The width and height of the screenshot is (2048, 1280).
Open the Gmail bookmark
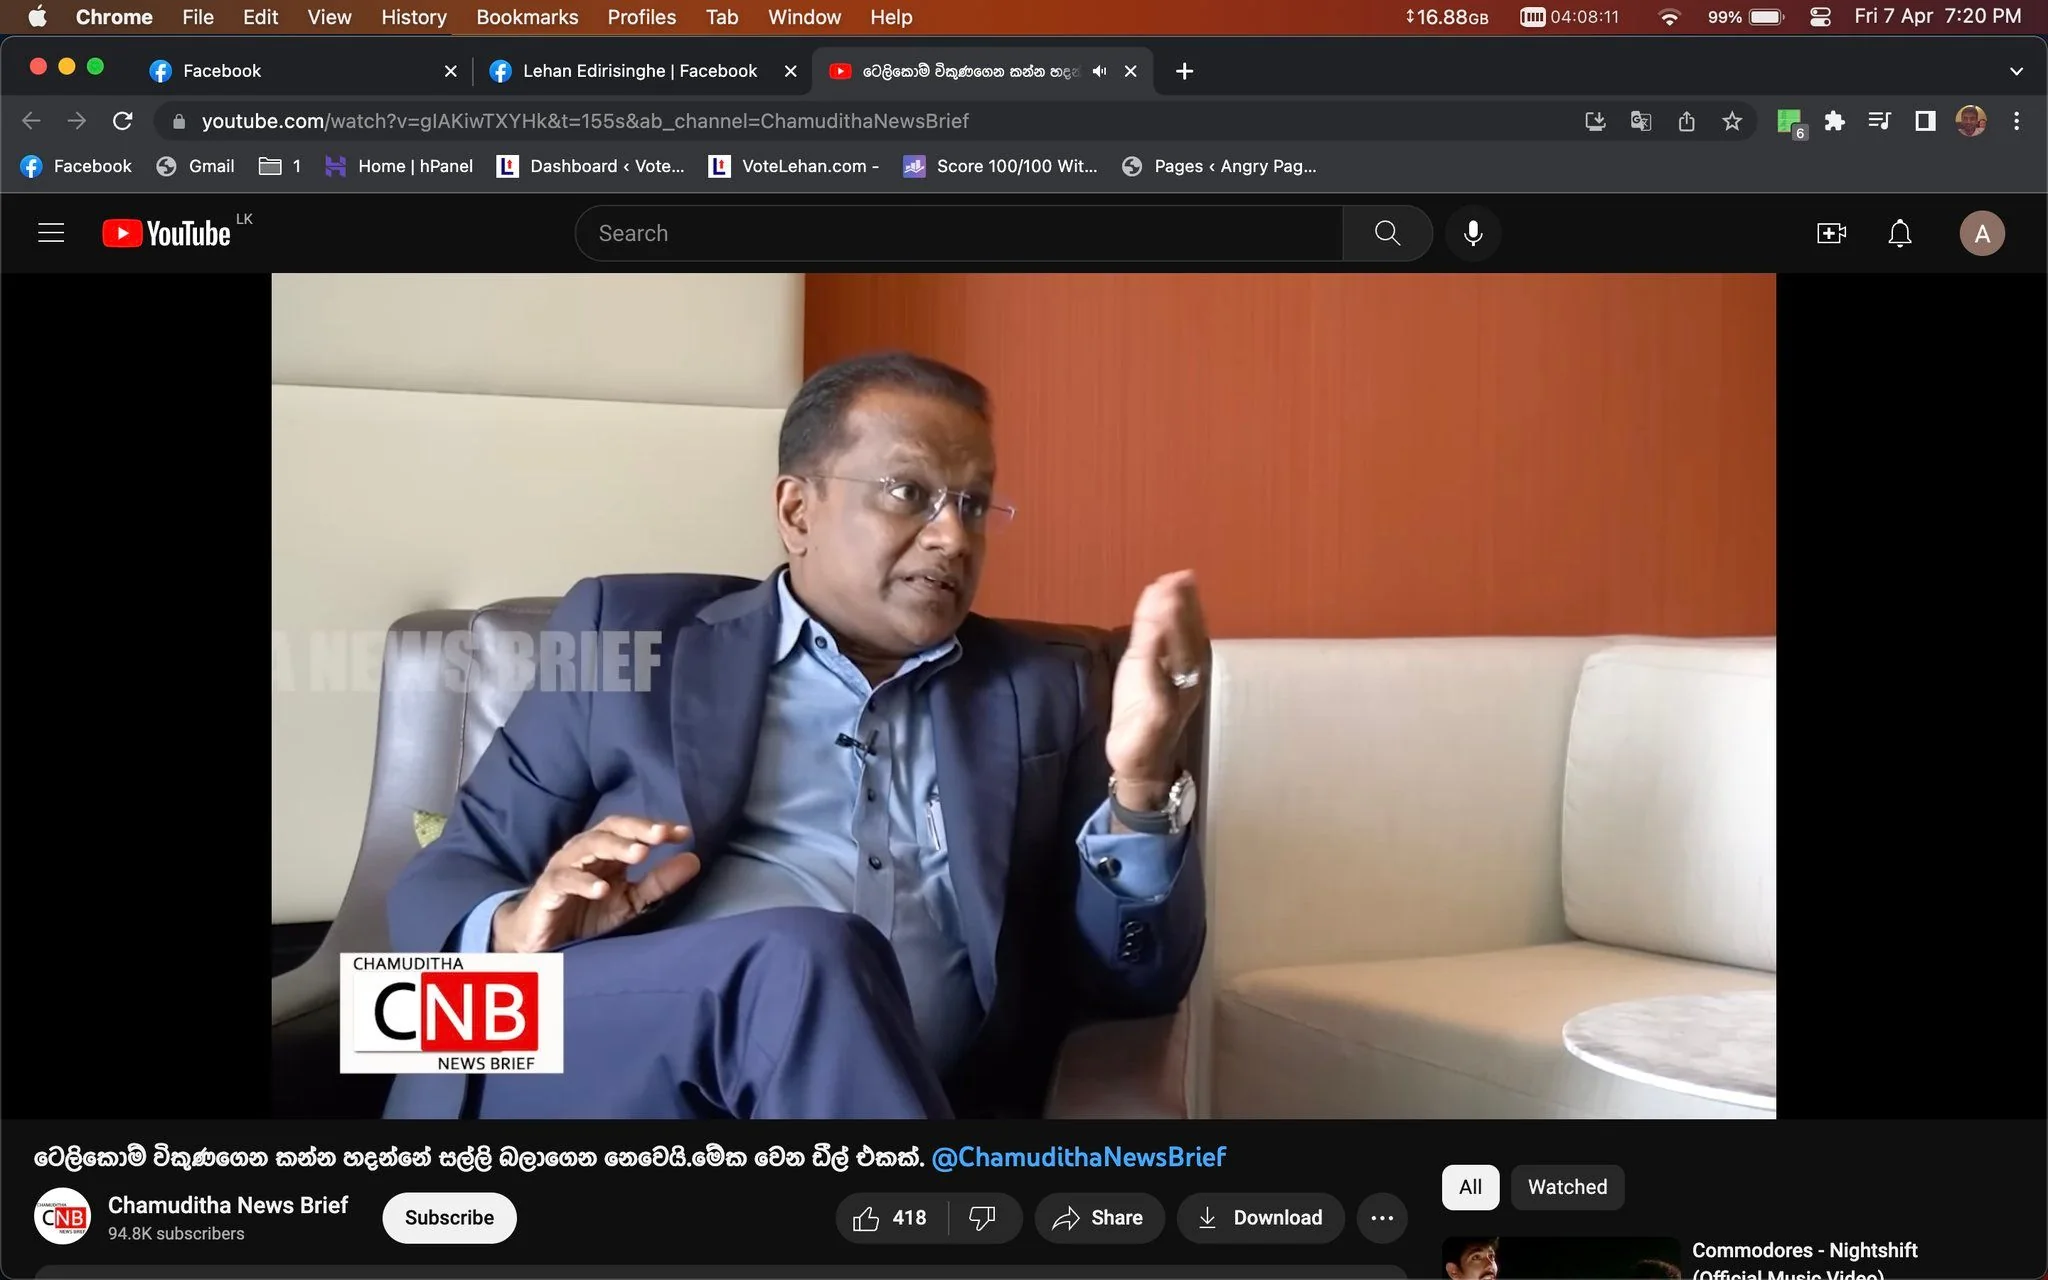(x=195, y=166)
